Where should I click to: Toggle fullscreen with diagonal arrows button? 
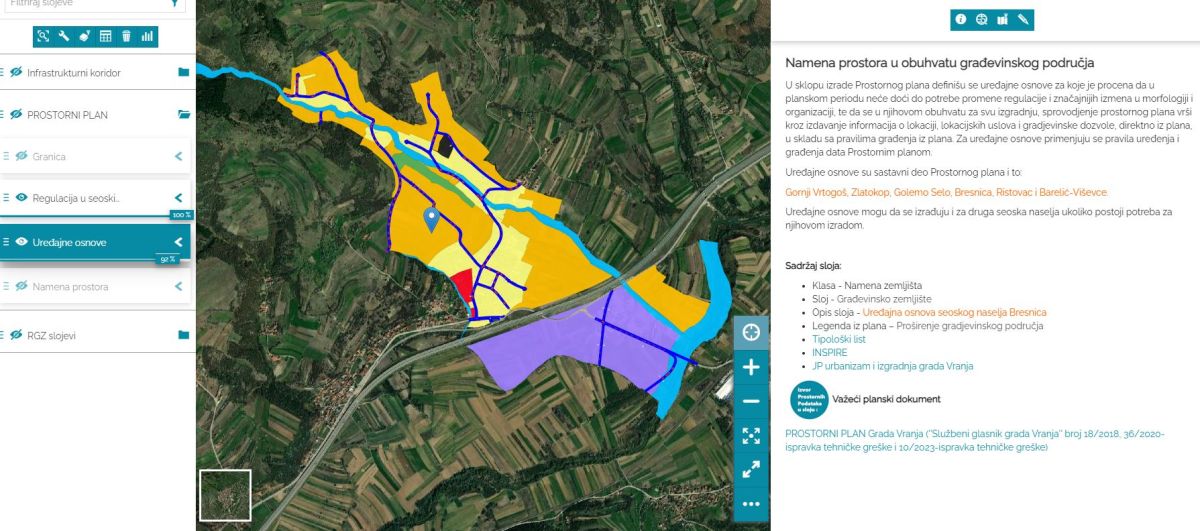(751, 469)
